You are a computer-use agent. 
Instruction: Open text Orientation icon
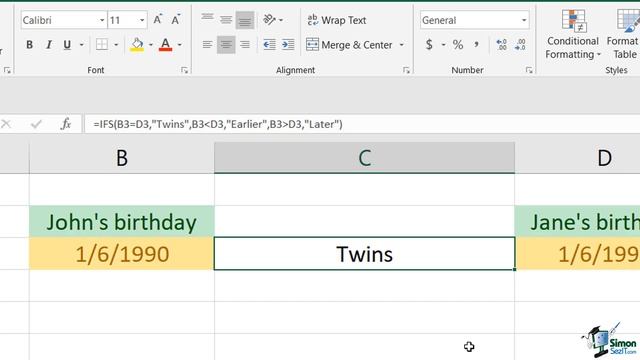(x=269, y=20)
